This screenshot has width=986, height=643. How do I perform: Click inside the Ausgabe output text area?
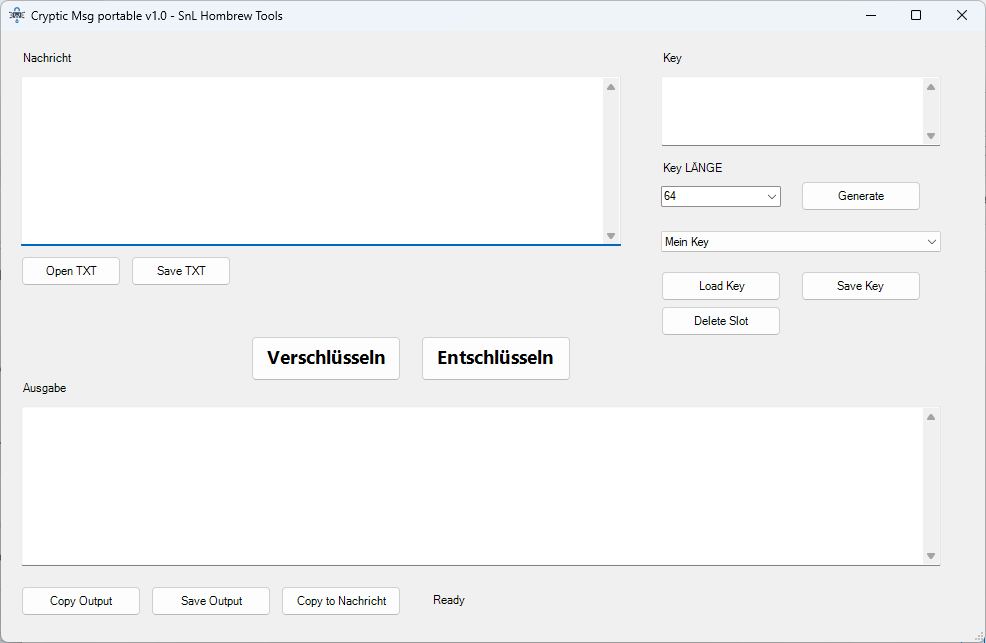(x=472, y=486)
